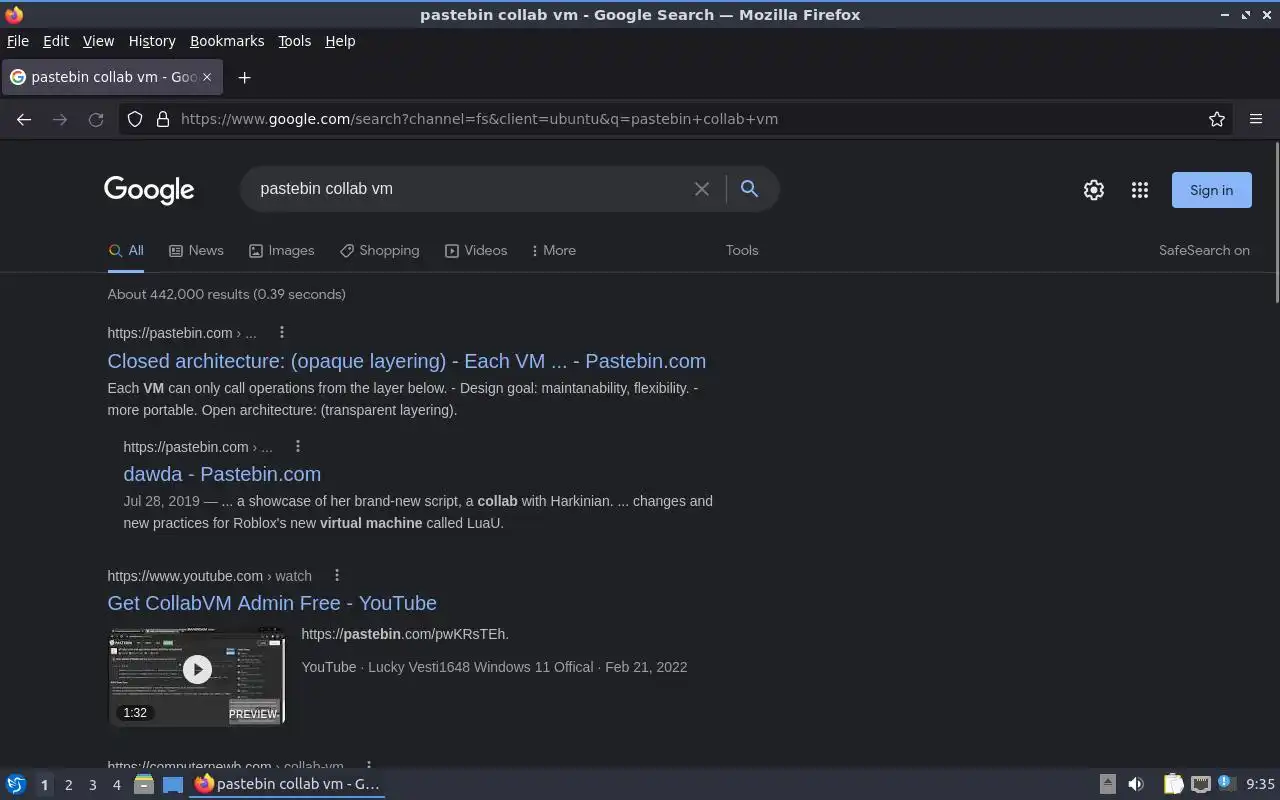Open the Edit menu
This screenshot has width=1280, height=800.
(x=56, y=41)
